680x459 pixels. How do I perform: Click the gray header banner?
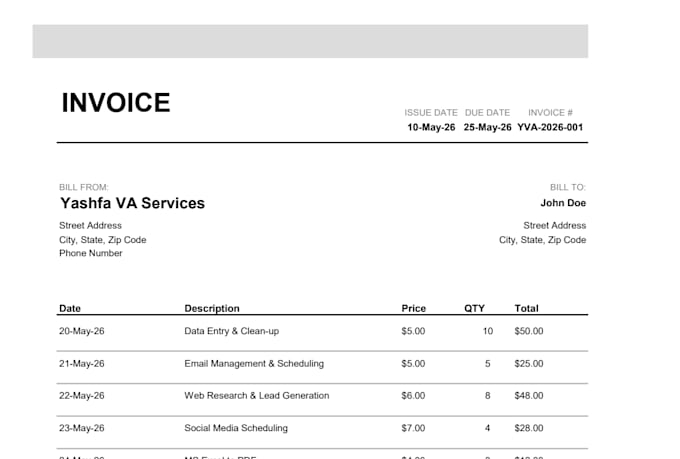click(x=310, y=41)
